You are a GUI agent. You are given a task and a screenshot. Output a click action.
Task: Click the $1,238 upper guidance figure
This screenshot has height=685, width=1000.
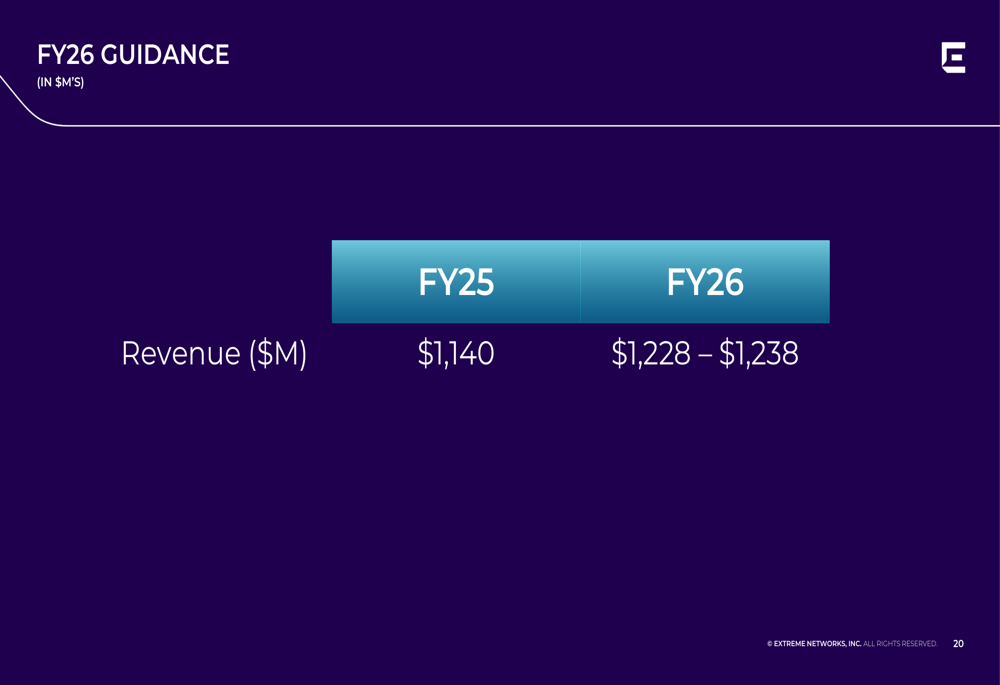pos(758,353)
